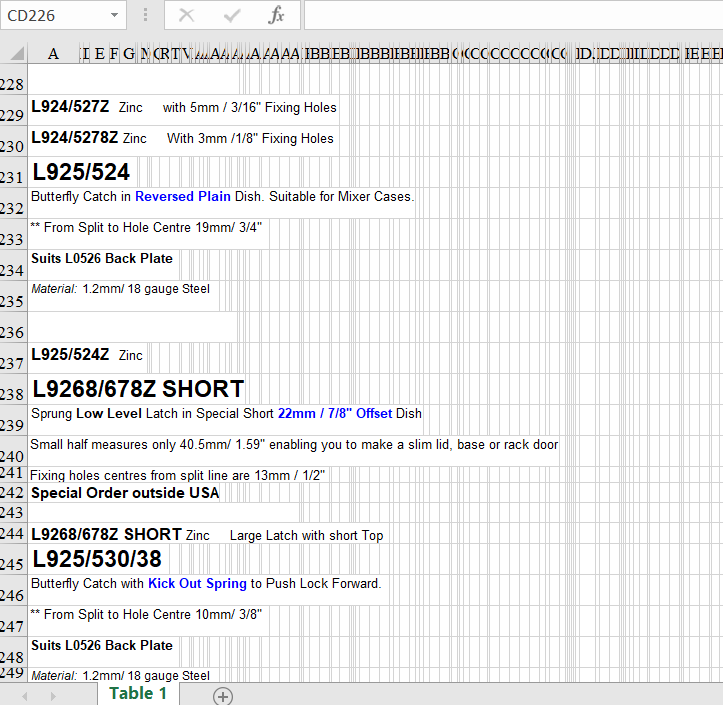Expand the Name Box dropdown arrow
This screenshot has height=705, width=723.
[x=114, y=16]
